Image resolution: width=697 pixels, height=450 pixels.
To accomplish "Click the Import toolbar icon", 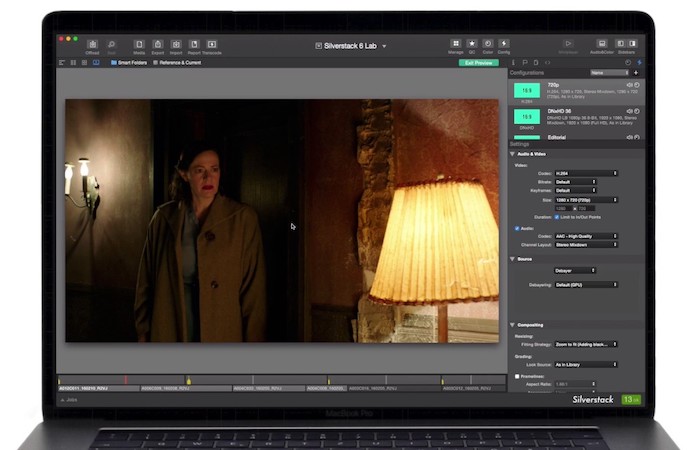I will point(176,44).
